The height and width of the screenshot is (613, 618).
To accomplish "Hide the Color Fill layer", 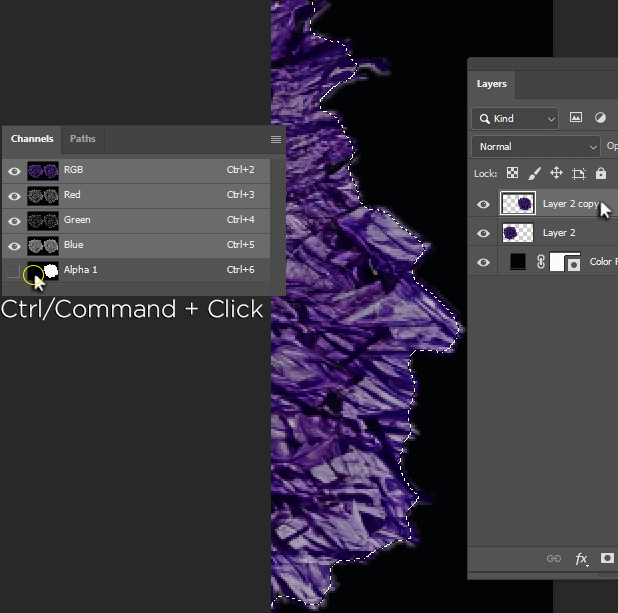I will point(483,262).
